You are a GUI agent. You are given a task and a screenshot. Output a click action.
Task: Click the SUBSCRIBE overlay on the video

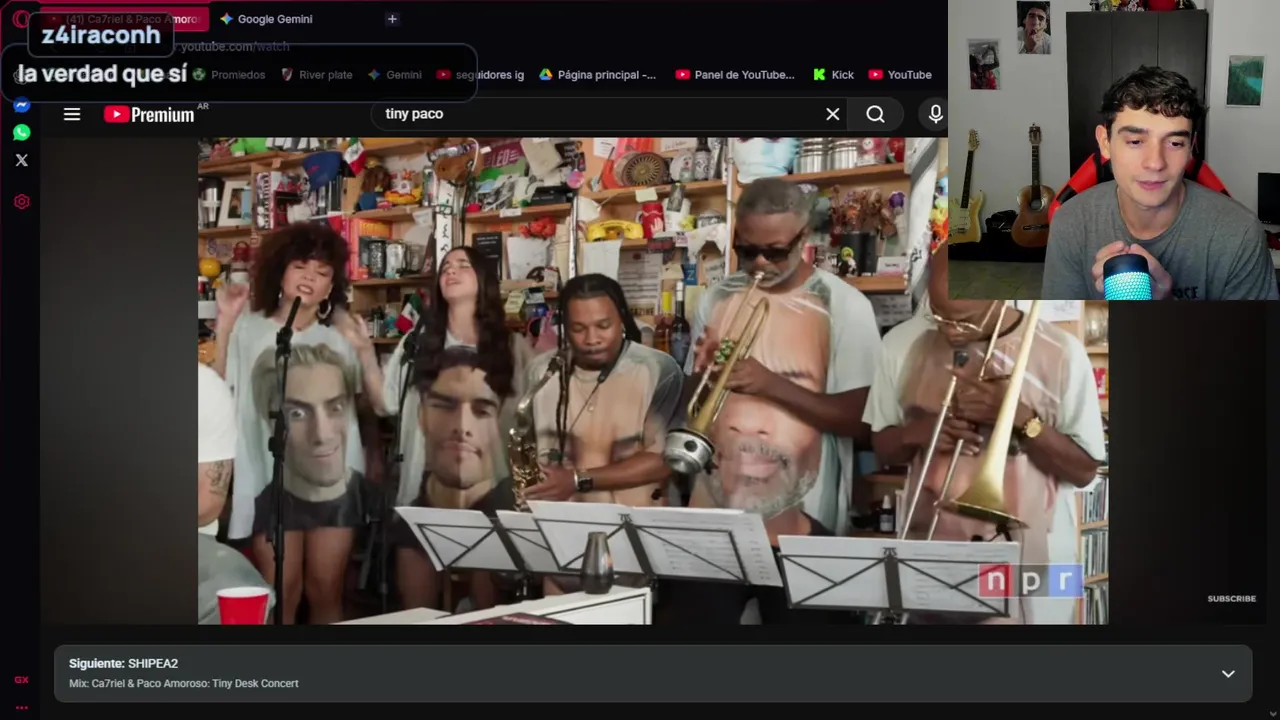point(1231,599)
